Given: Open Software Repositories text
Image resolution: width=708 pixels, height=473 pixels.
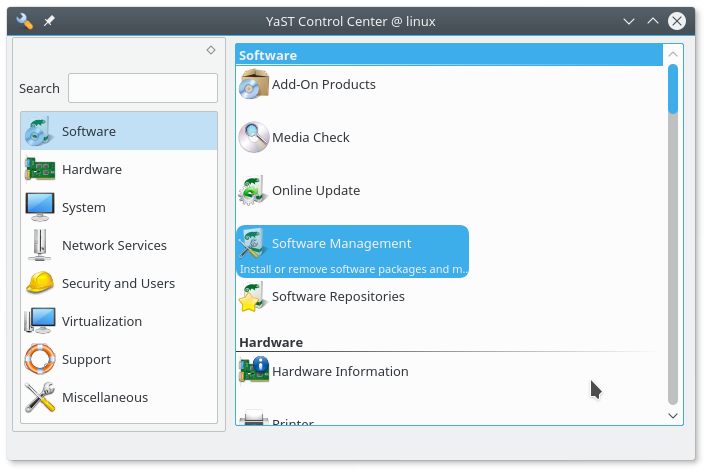Looking at the screenshot, I should tap(338, 297).
